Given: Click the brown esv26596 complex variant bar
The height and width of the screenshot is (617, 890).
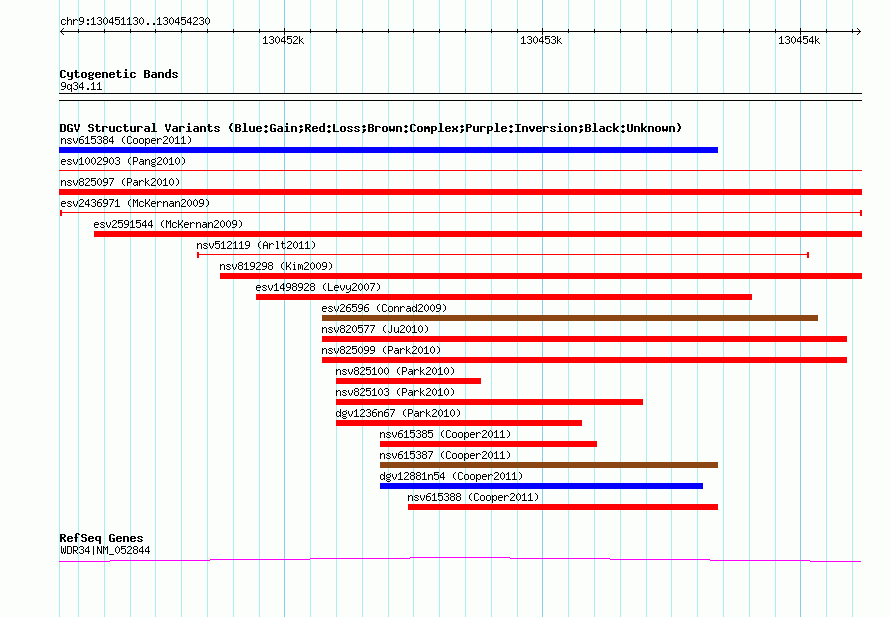Looking at the screenshot, I should click(x=570, y=318).
